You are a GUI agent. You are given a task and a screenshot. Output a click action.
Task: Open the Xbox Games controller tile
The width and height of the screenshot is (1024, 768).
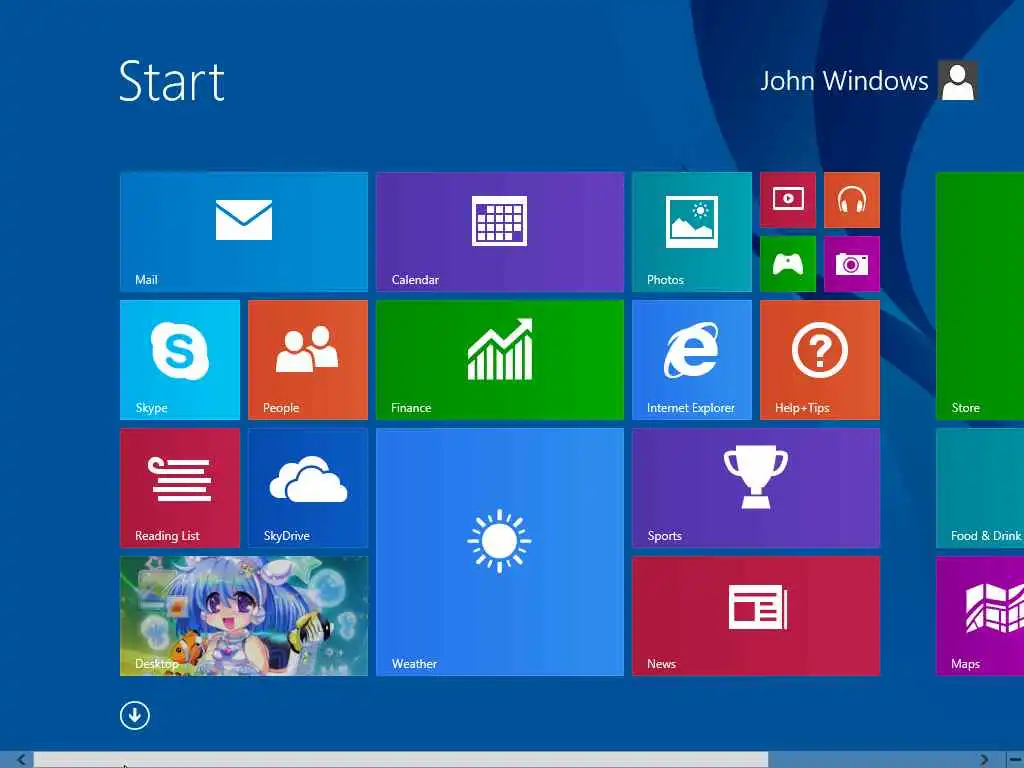coord(788,264)
